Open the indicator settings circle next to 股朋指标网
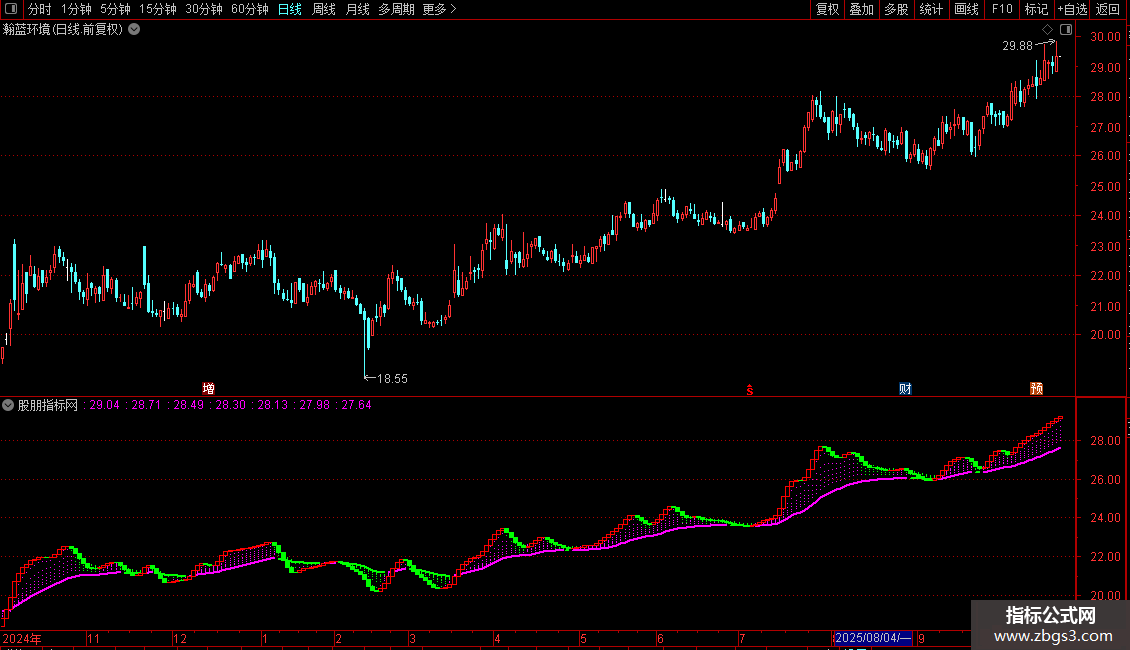Viewport: 1130px width, 650px height. click(8, 405)
